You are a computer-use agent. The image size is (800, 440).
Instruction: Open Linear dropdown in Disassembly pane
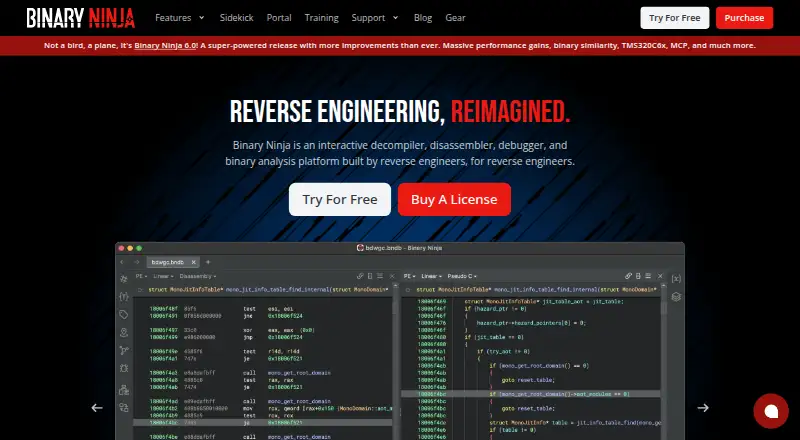tap(163, 276)
